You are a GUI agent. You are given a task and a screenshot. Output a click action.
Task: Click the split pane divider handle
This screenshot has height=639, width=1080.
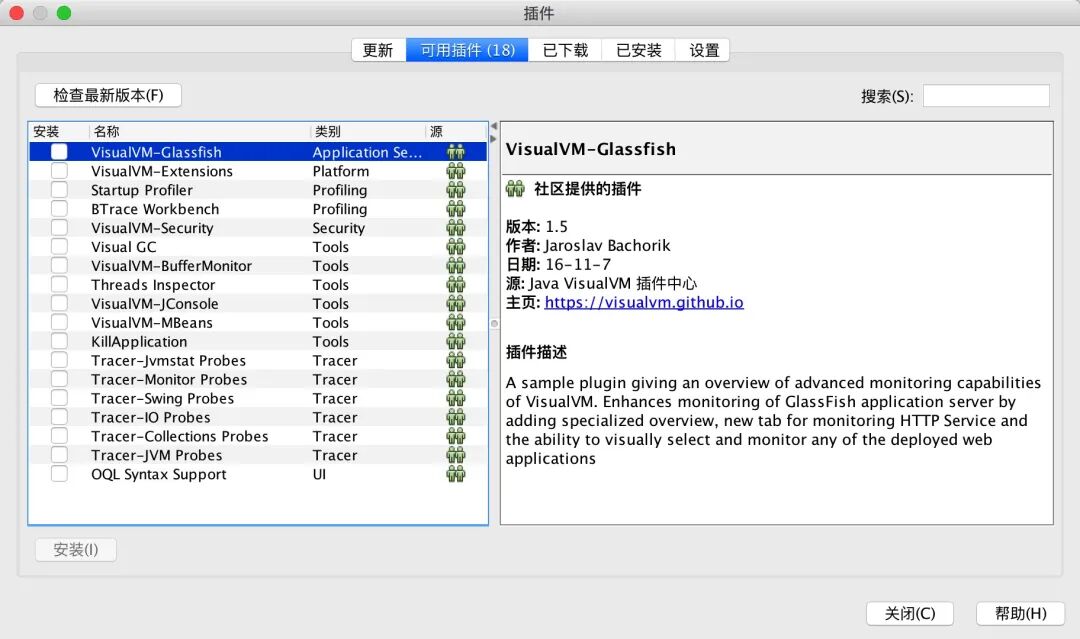coord(494,324)
